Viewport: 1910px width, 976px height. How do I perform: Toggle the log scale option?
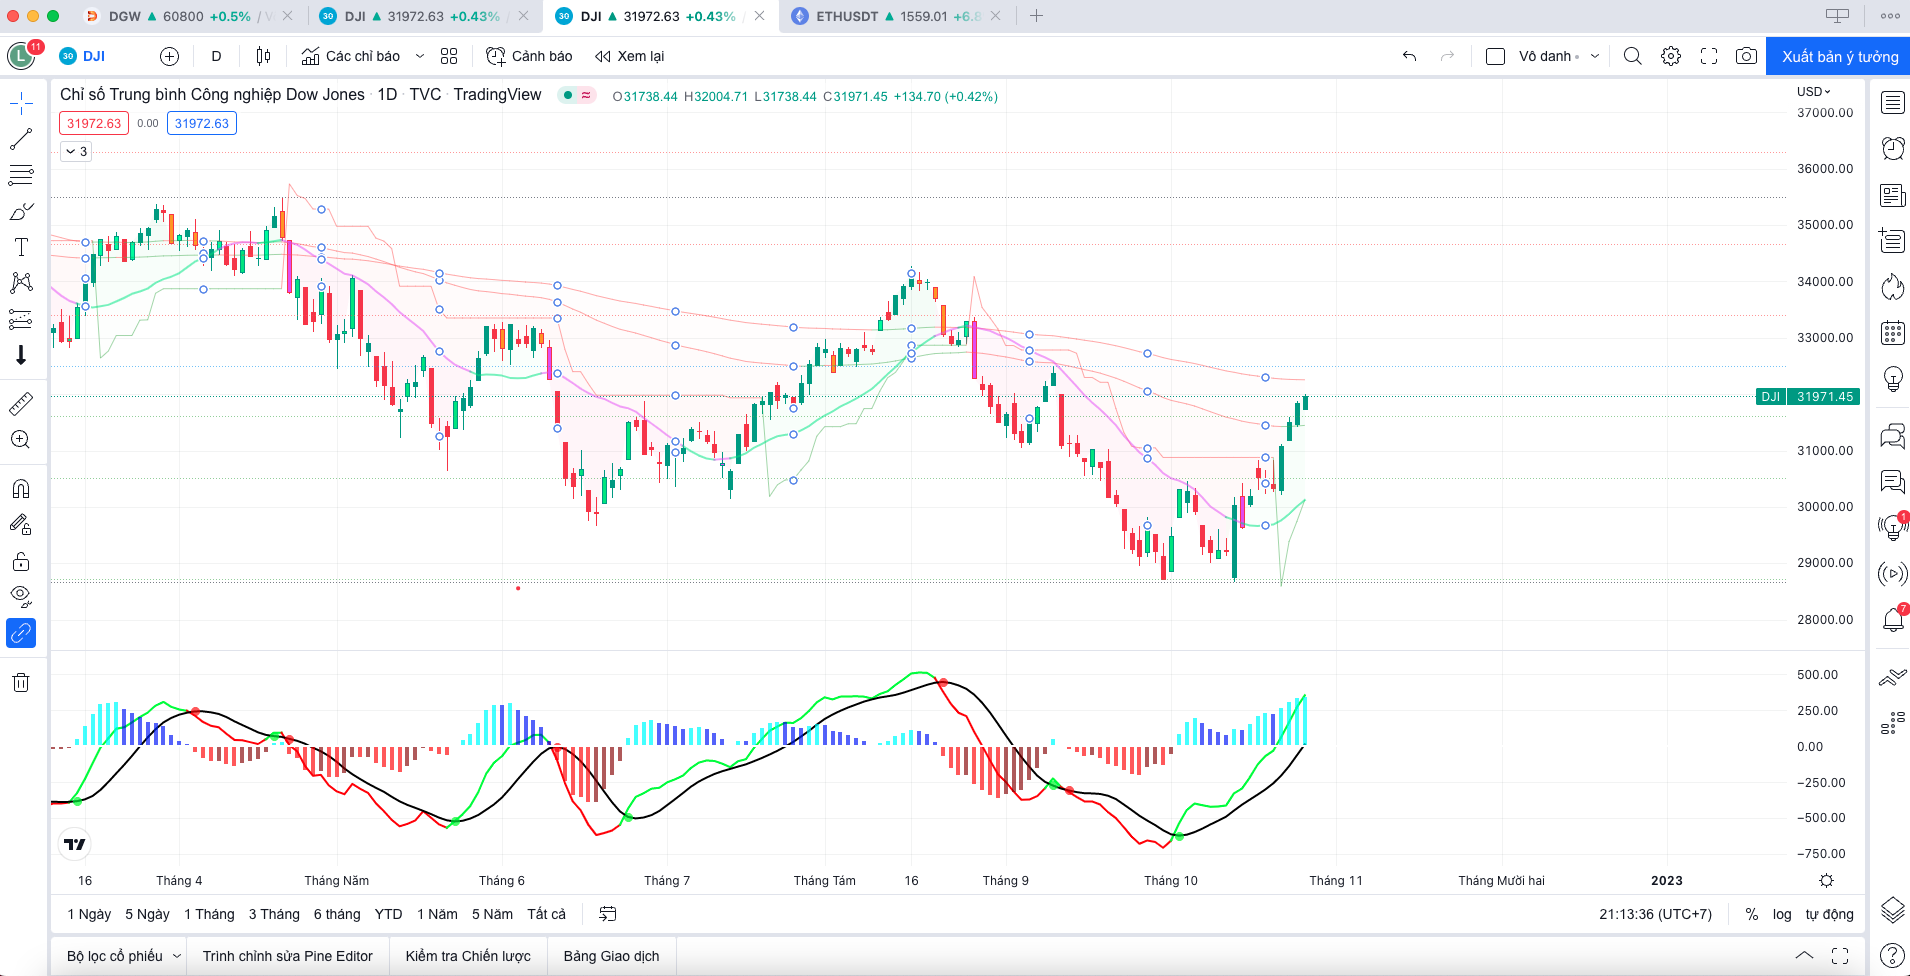(x=1782, y=914)
